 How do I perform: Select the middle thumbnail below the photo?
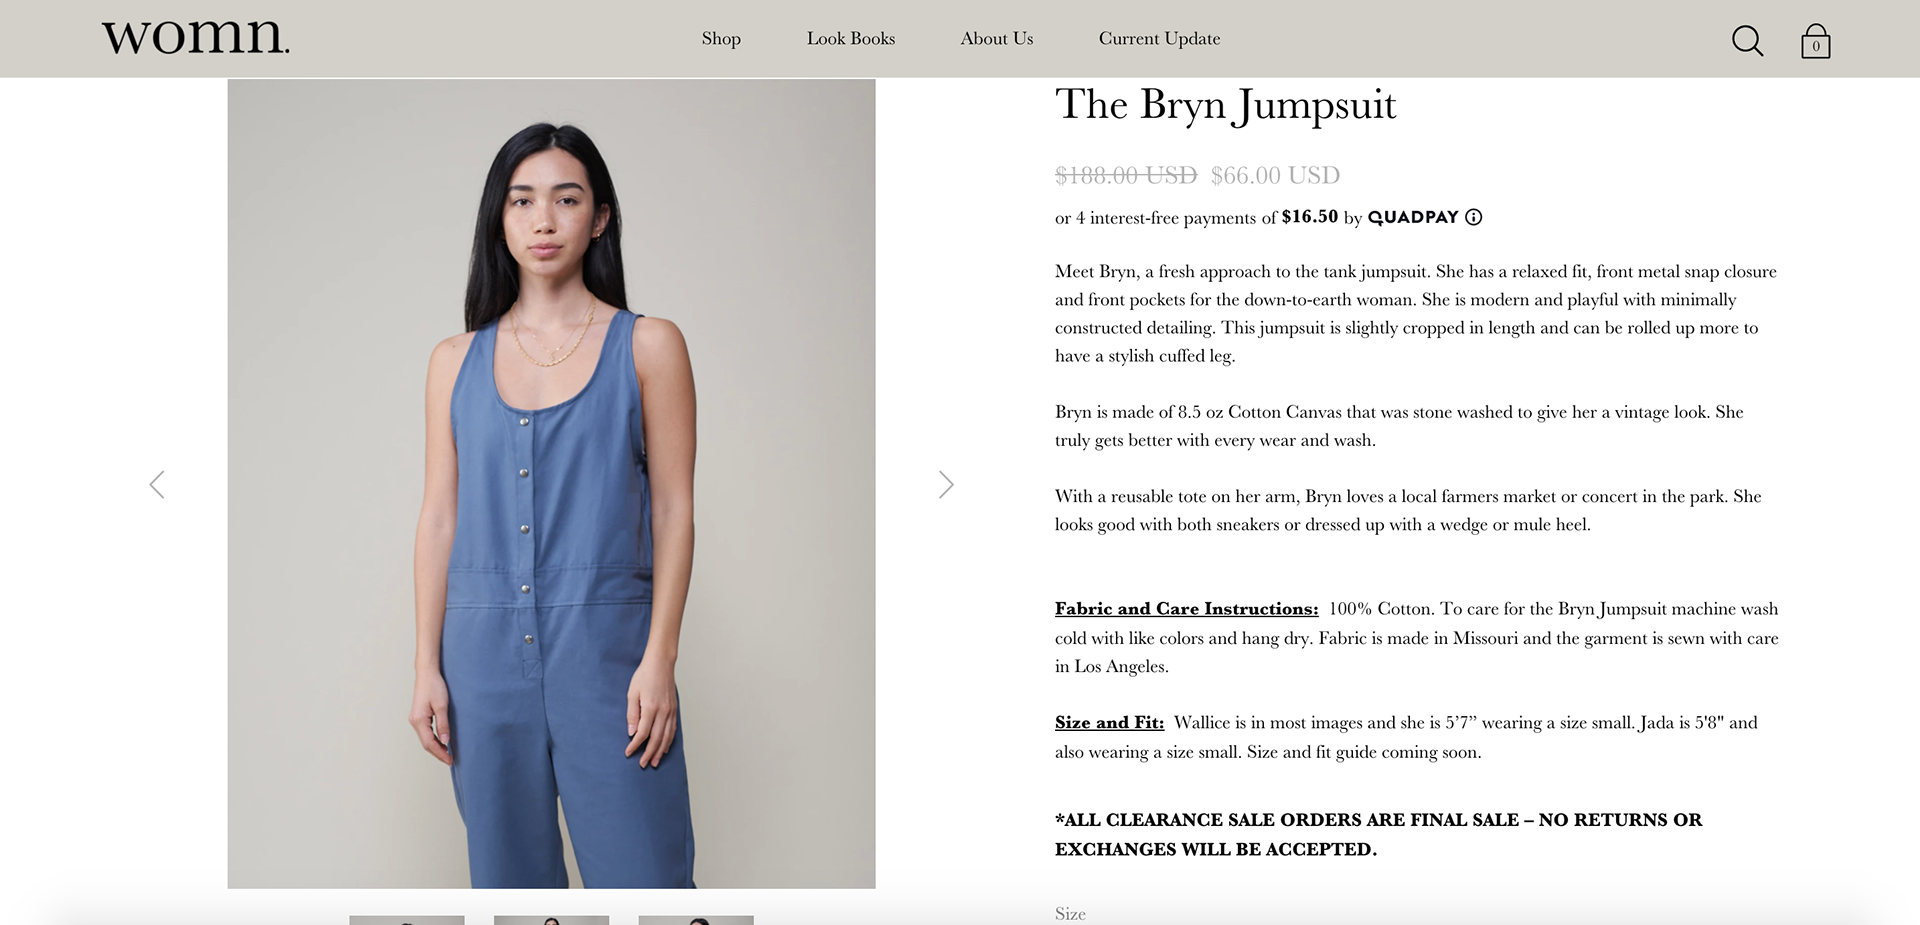[551, 920]
